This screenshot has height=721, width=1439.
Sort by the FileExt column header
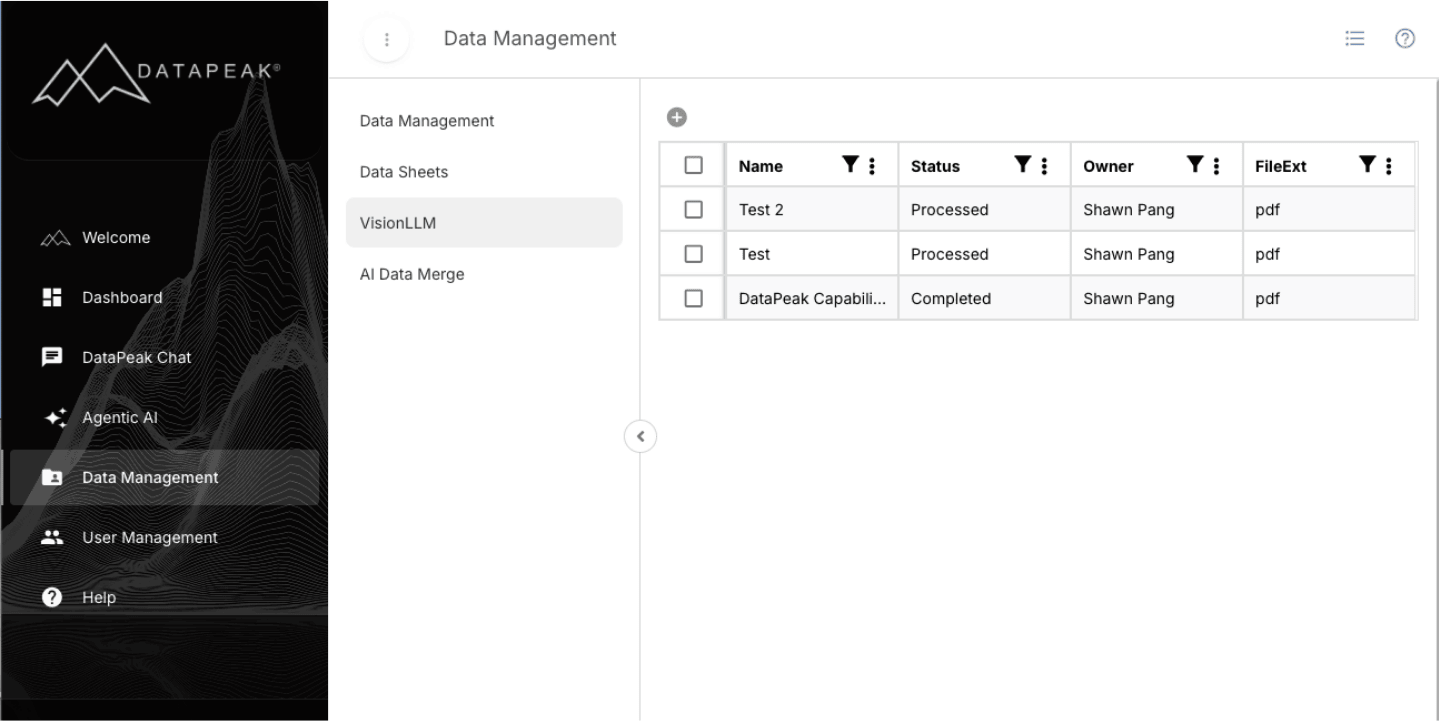click(x=1281, y=166)
